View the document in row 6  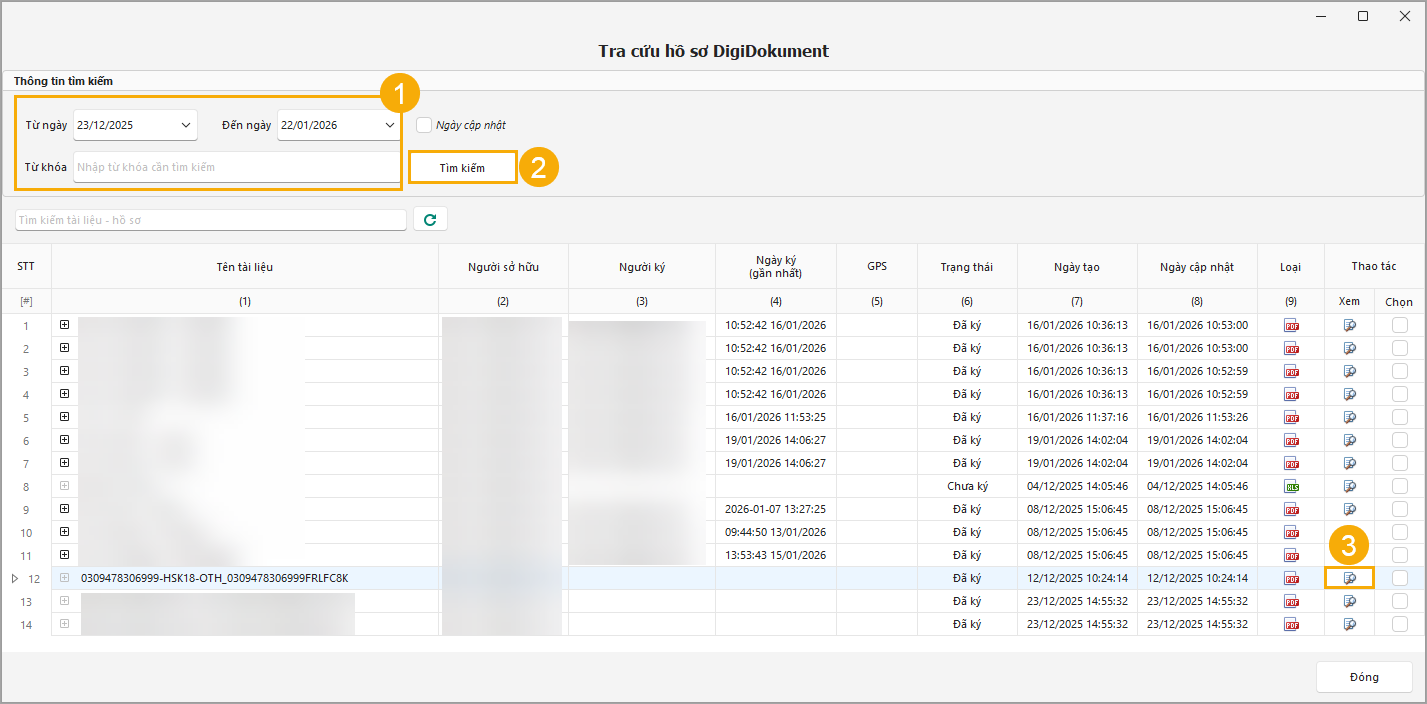pos(1350,440)
